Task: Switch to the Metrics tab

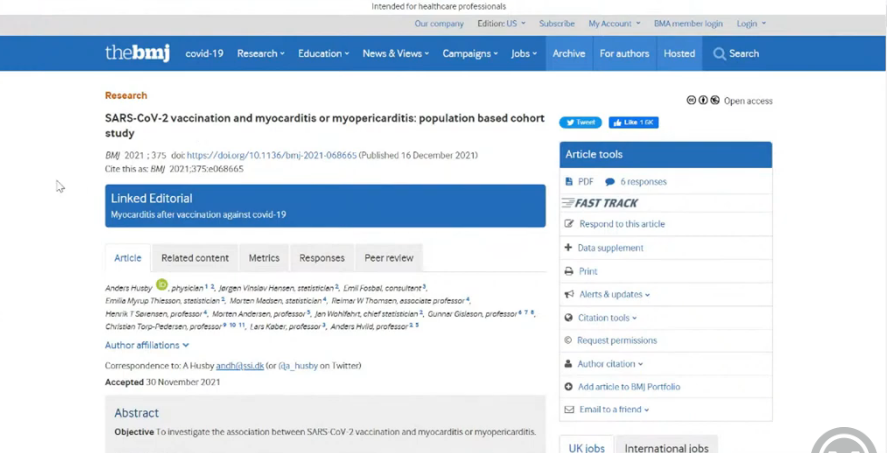Action: (x=264, y=258)
